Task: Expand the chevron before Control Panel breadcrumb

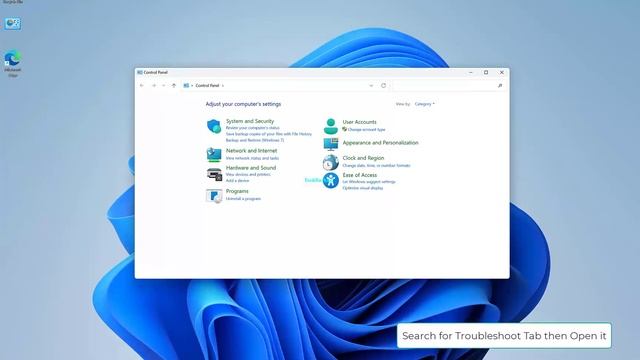Action: [192, 86]
